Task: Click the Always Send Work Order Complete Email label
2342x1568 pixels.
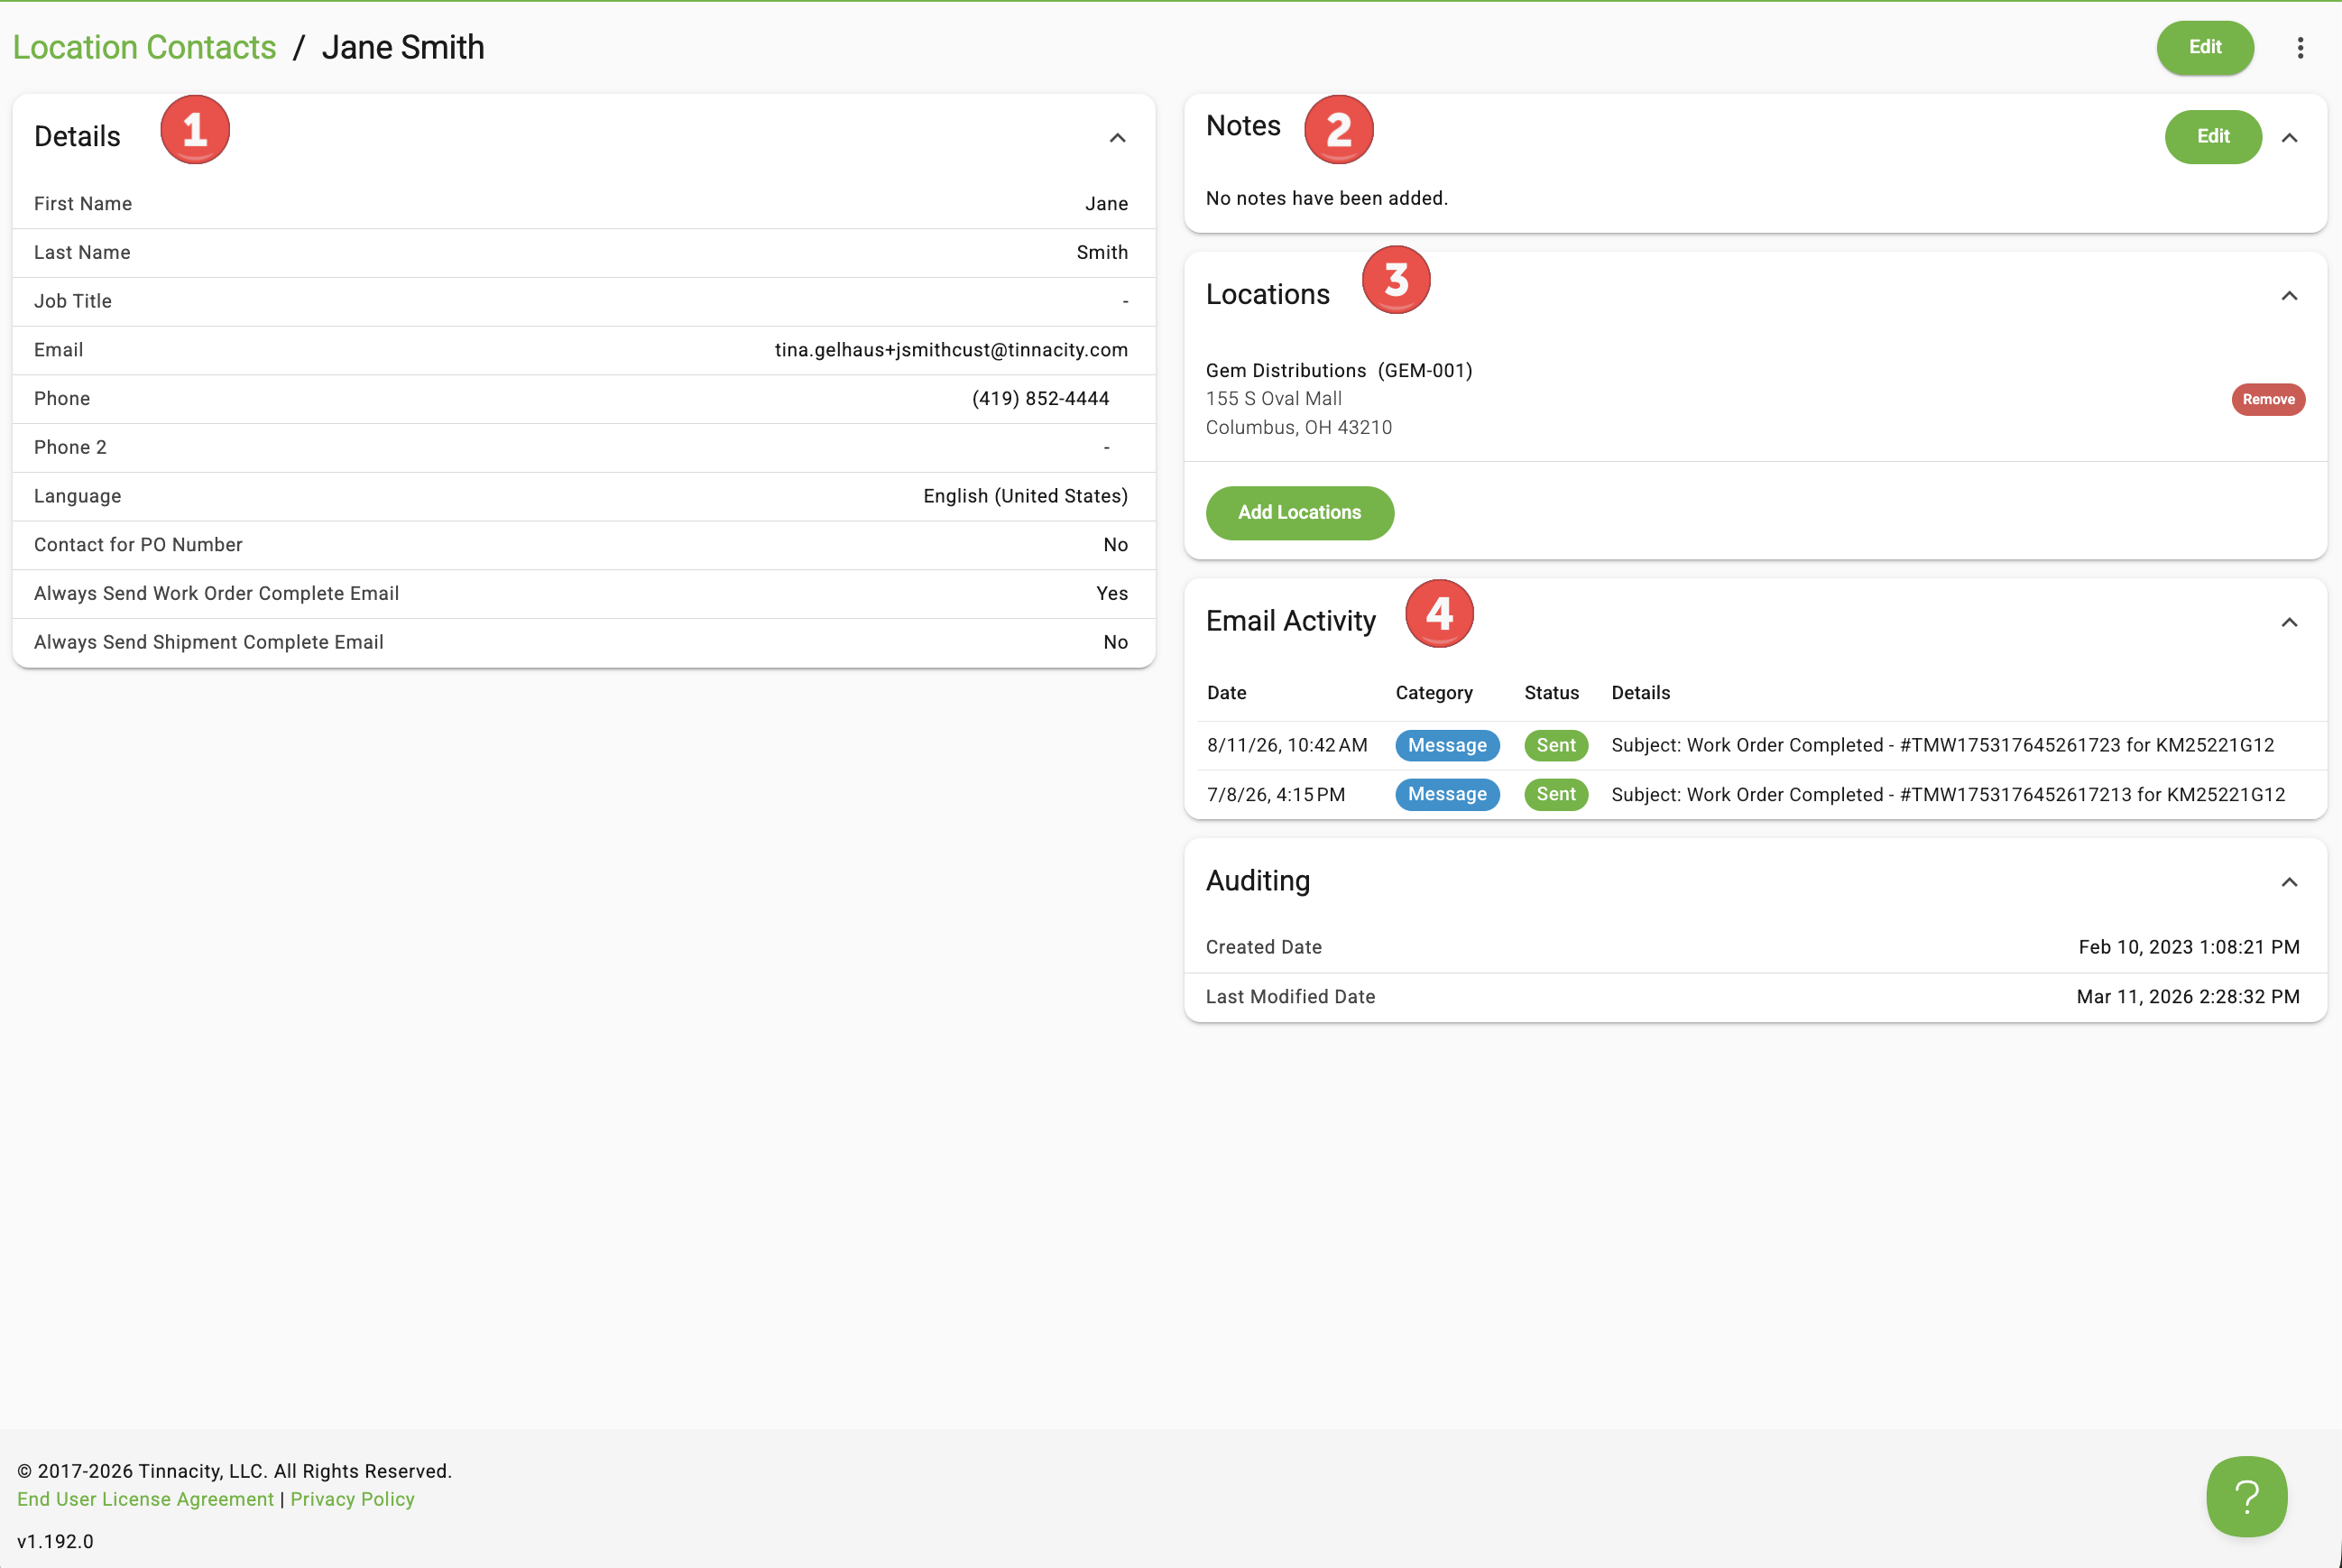Action: point(216,594)
